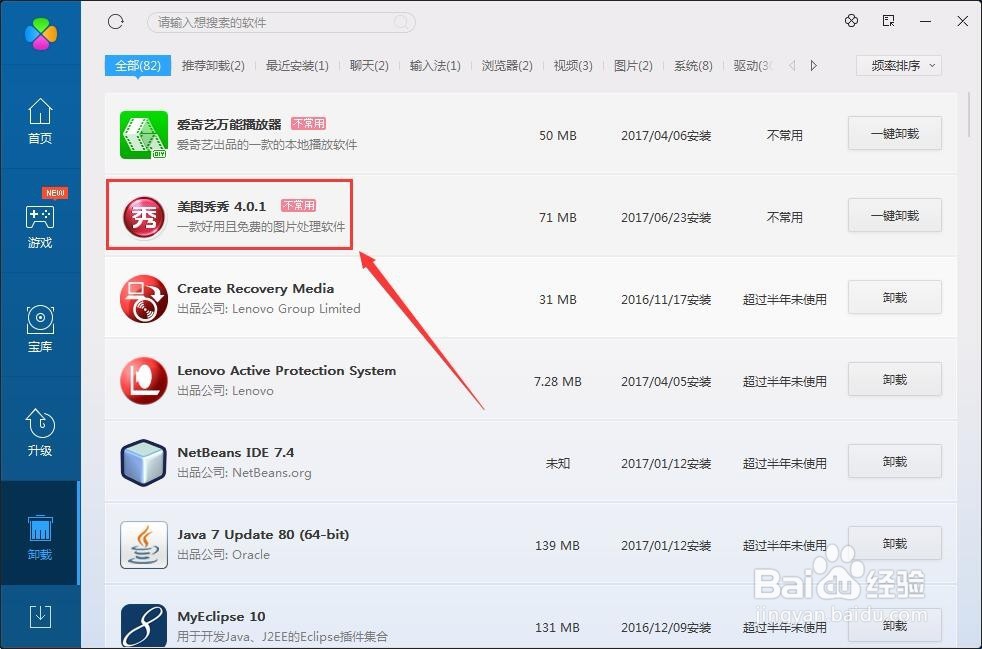The image size is (982, 649).
Task: Click the NetBeans IDE cube icon
Action: tap(144, 463)
